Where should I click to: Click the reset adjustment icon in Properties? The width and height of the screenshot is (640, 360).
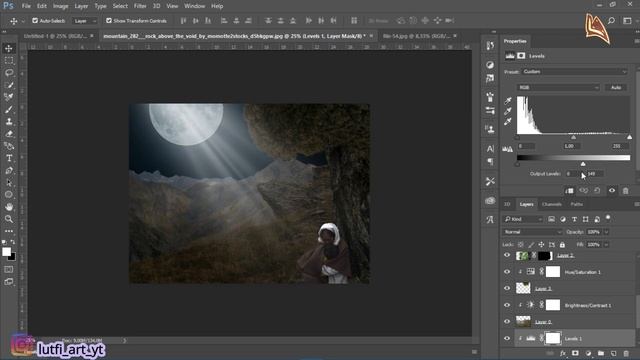point(597,191)
